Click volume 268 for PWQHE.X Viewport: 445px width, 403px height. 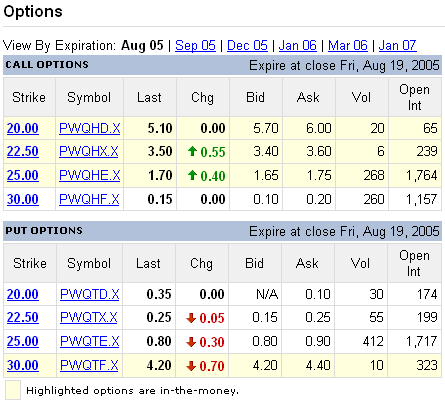tap(374, 175)
